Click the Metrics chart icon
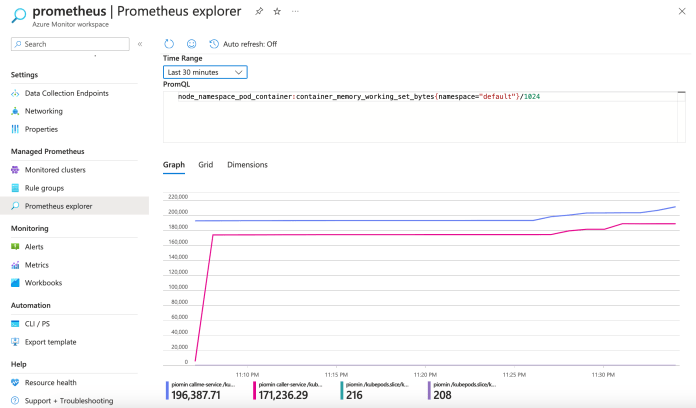Image resolution: width=696 pixels, height=408 pixels. click(15, 265)
